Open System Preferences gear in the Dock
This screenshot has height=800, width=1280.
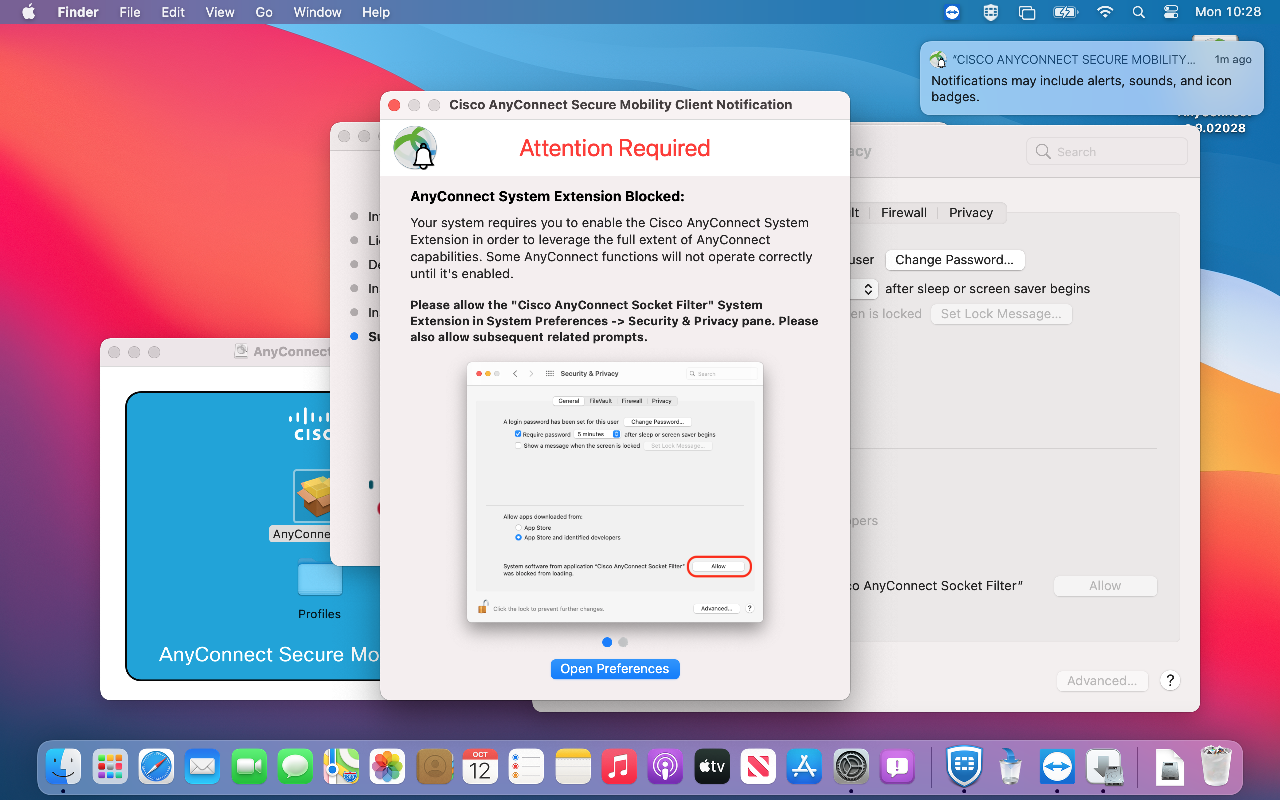[x=852, y=767]
